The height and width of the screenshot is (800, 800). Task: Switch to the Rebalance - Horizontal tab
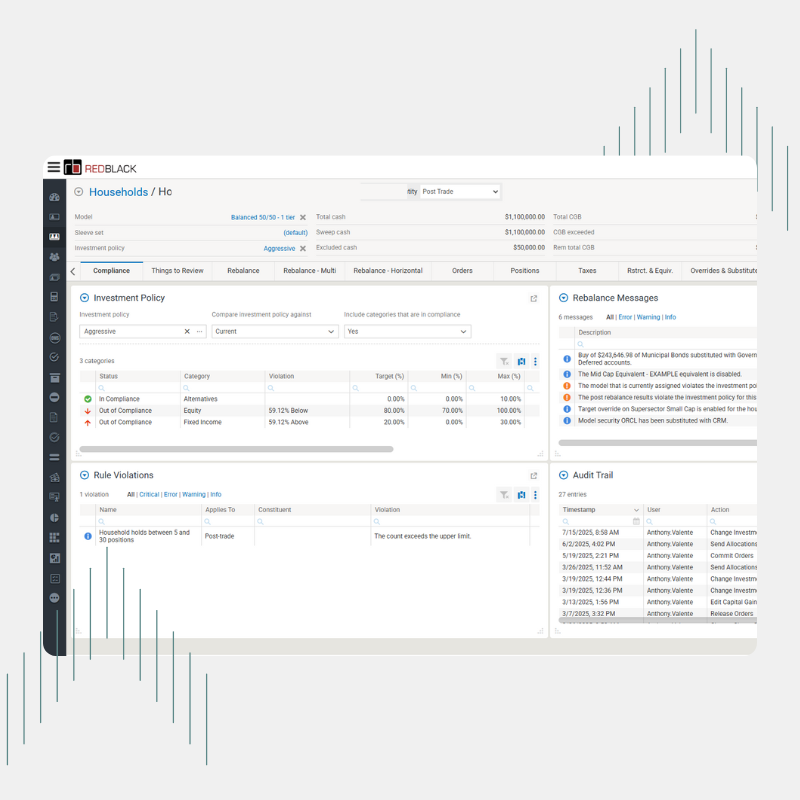[388, 271]
